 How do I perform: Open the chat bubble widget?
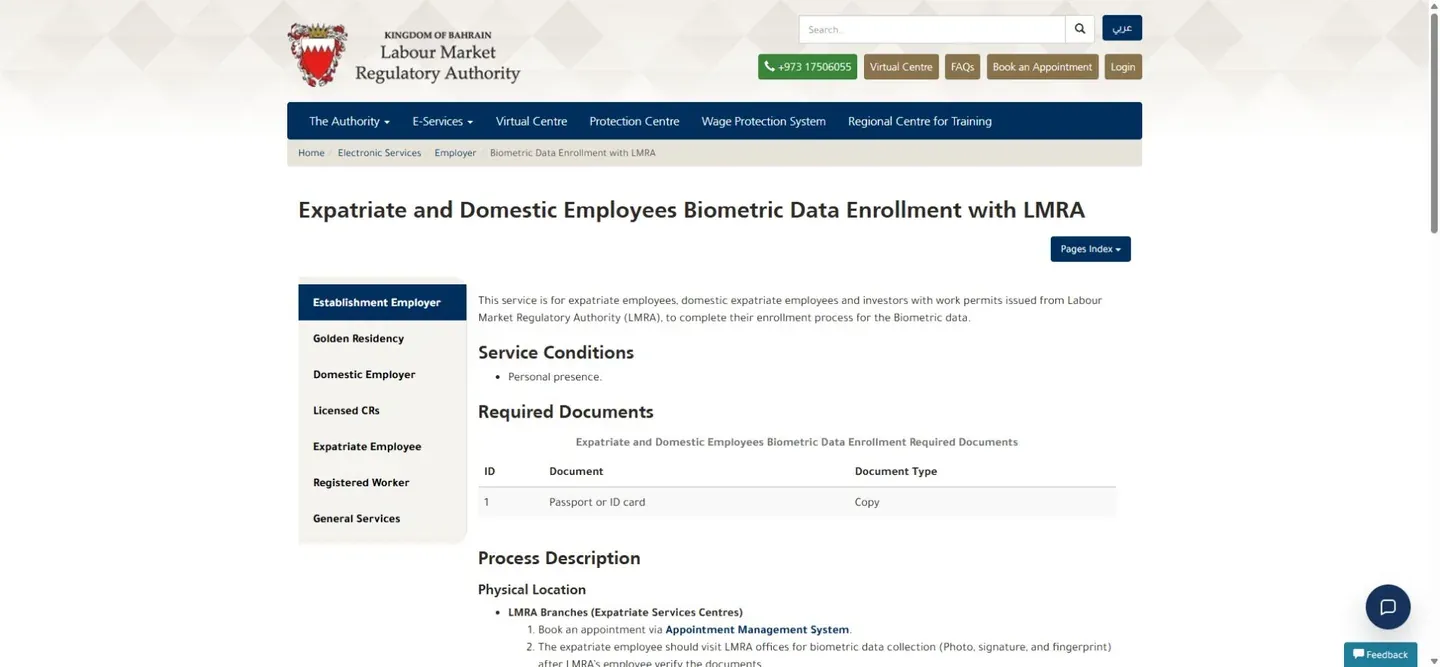pyautogui.click(x=1388, y=607)
